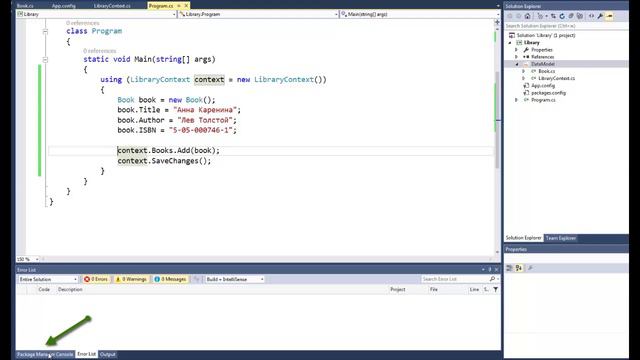Click the Line column header

coord(474,289)
